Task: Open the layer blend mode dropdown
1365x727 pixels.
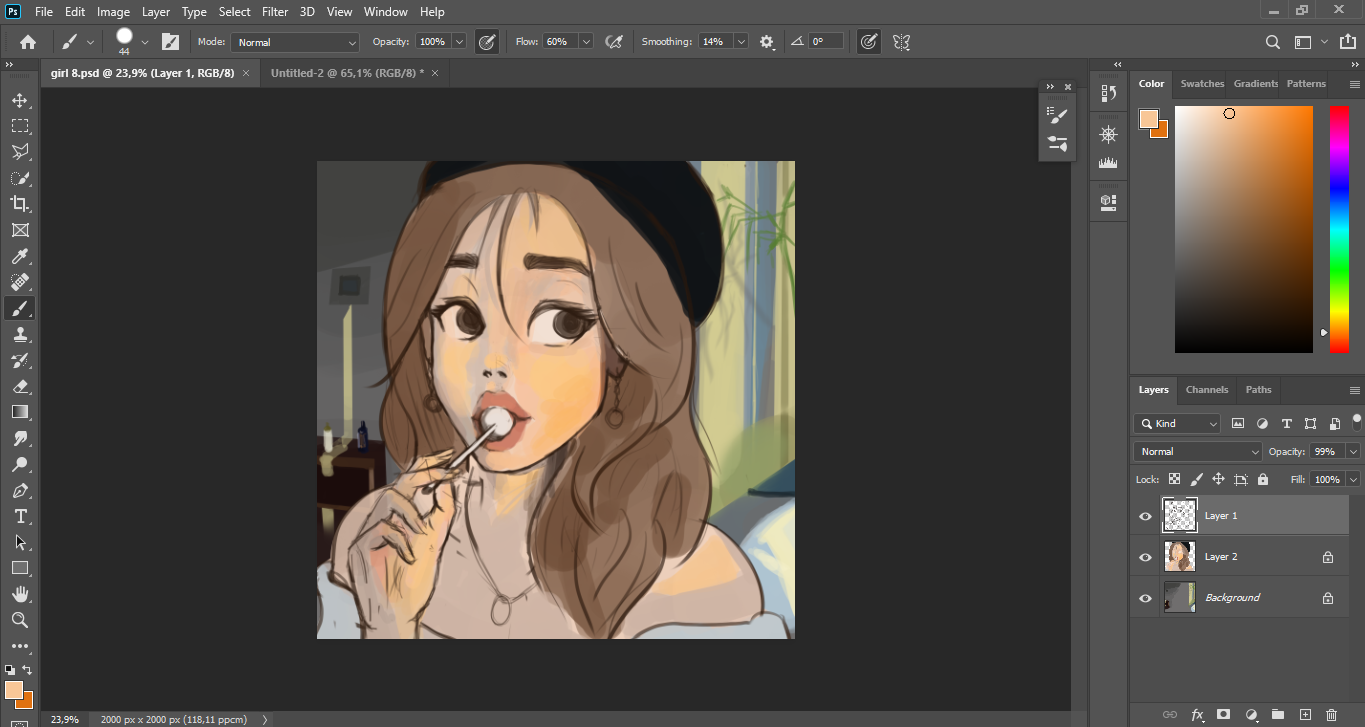Action: coord(1198,451)
